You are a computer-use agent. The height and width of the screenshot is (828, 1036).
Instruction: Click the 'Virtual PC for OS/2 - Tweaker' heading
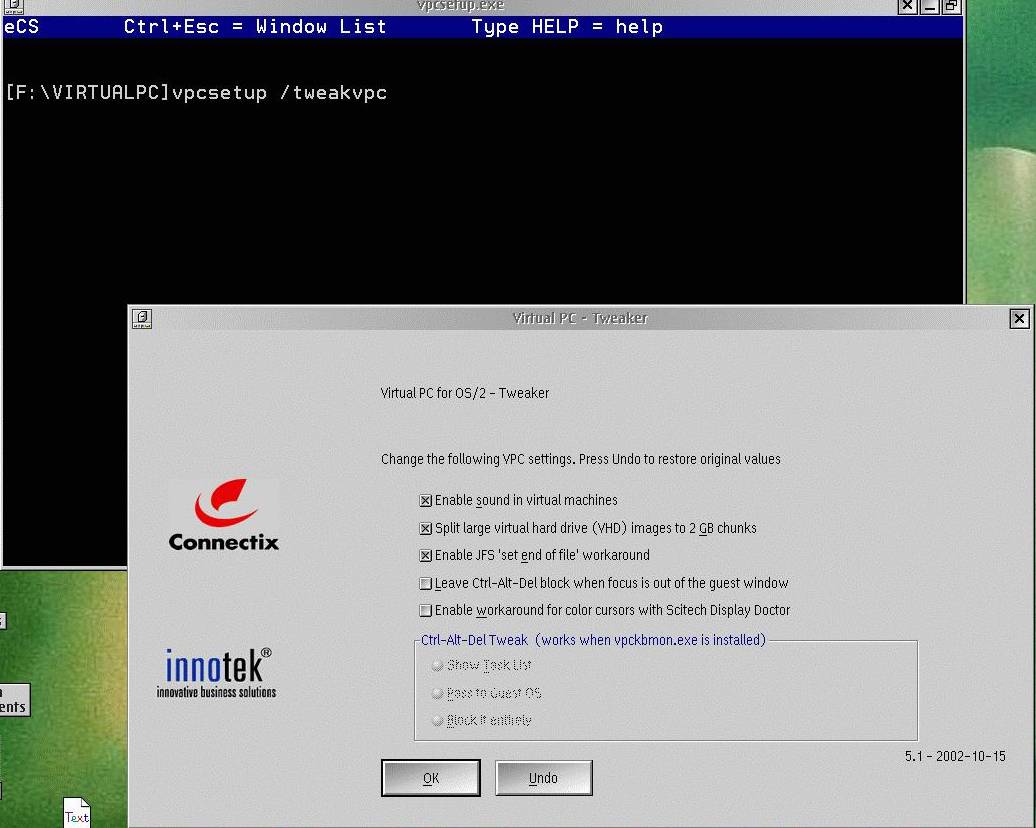click(465, 393)
